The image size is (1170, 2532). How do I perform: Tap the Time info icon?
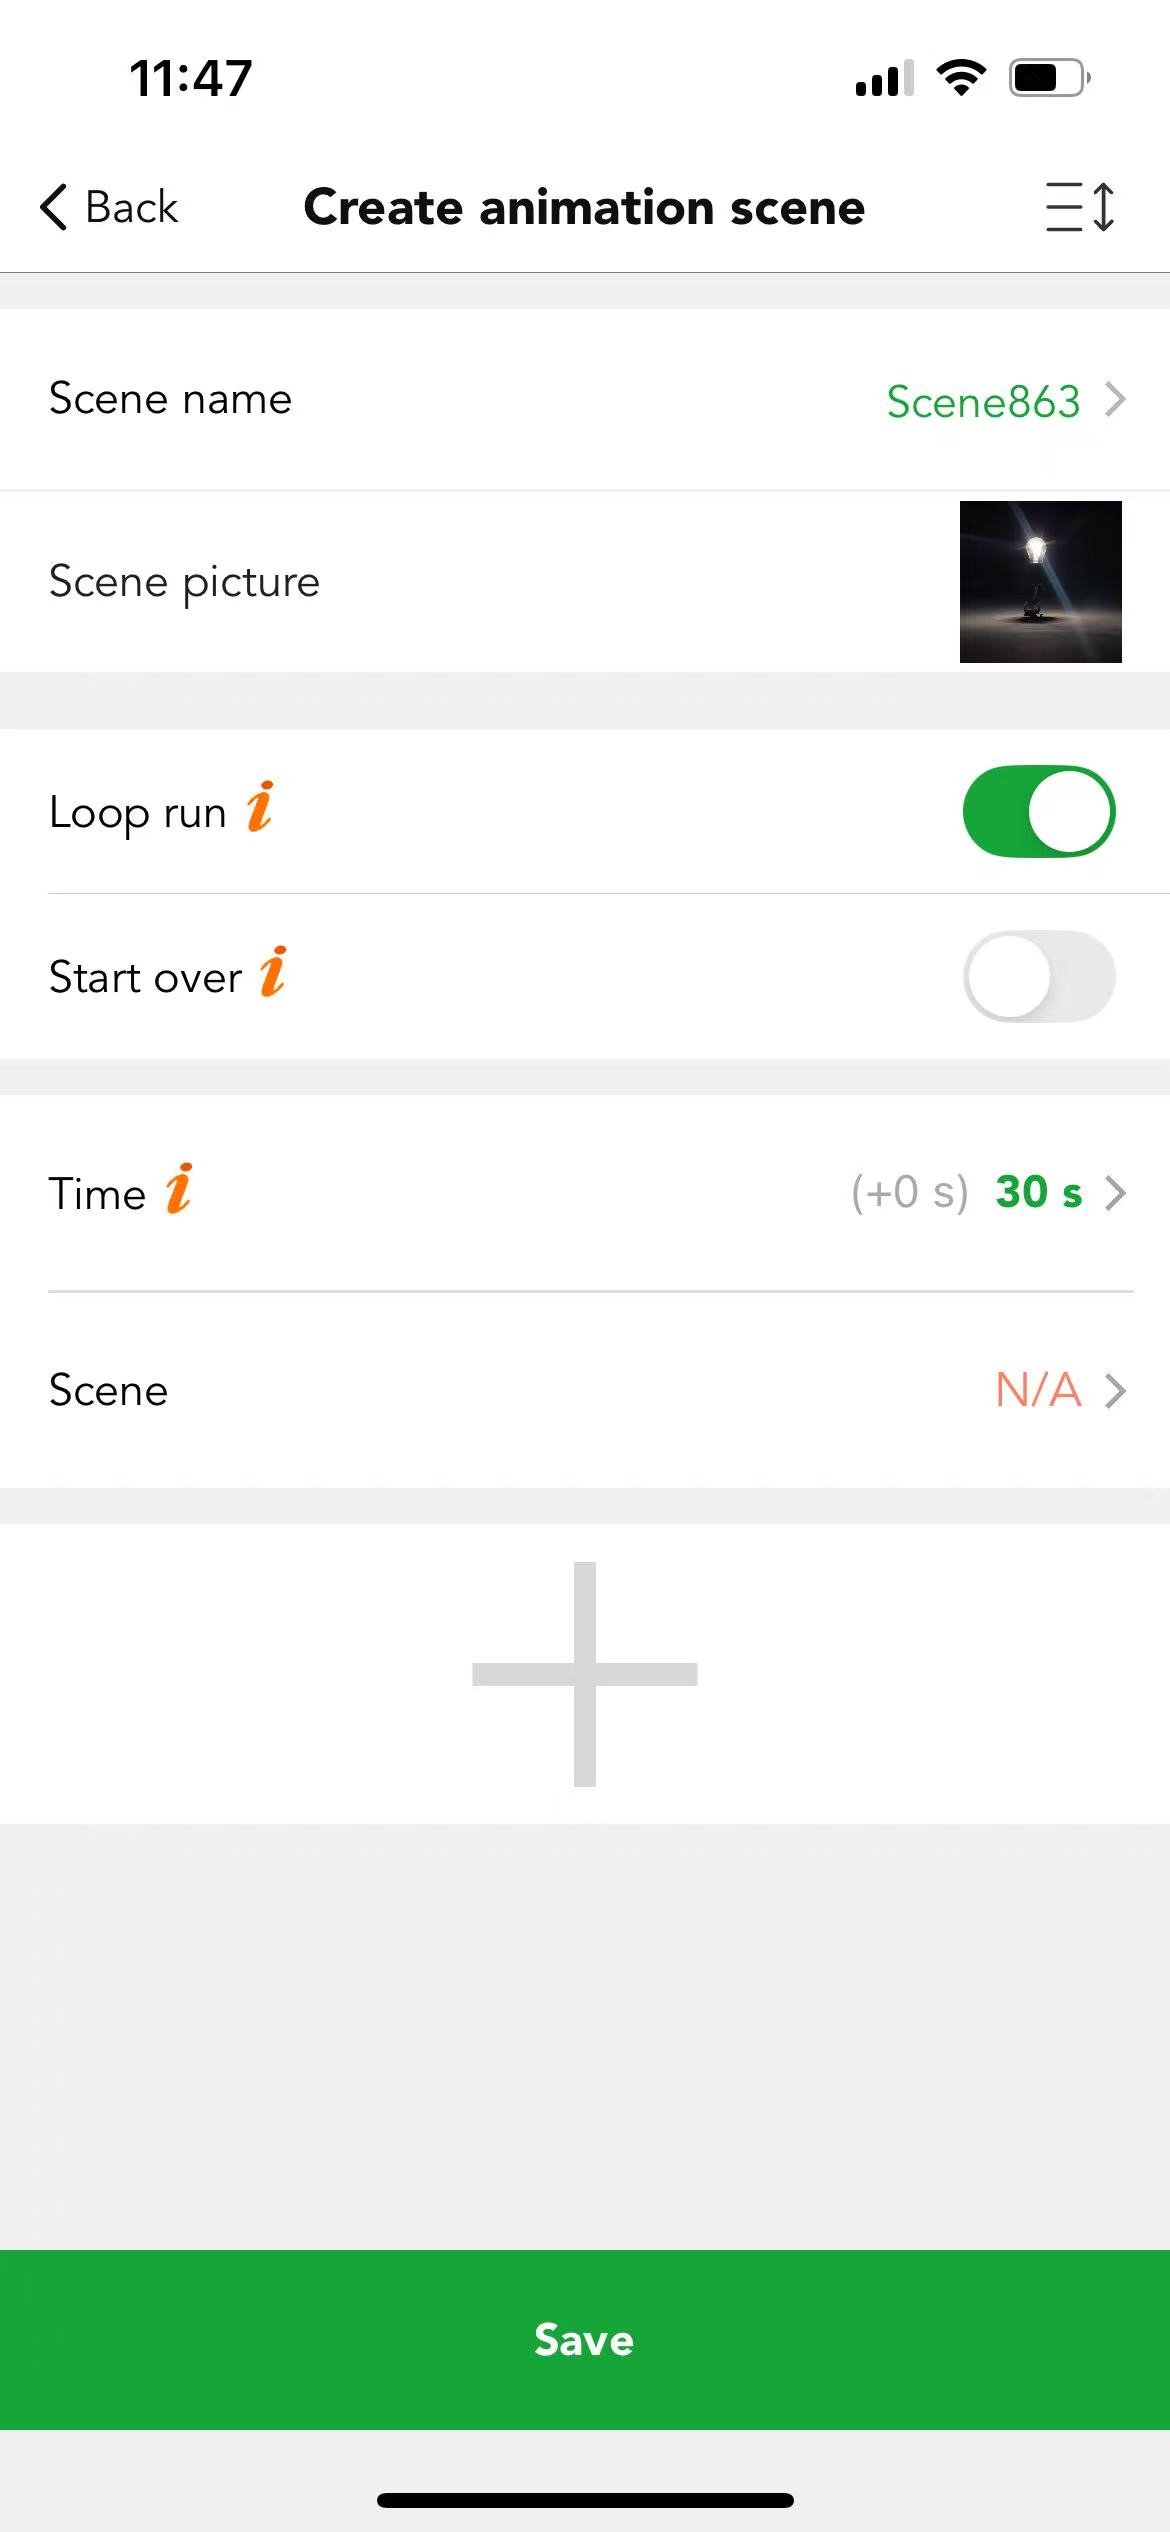pos(179,1189)
